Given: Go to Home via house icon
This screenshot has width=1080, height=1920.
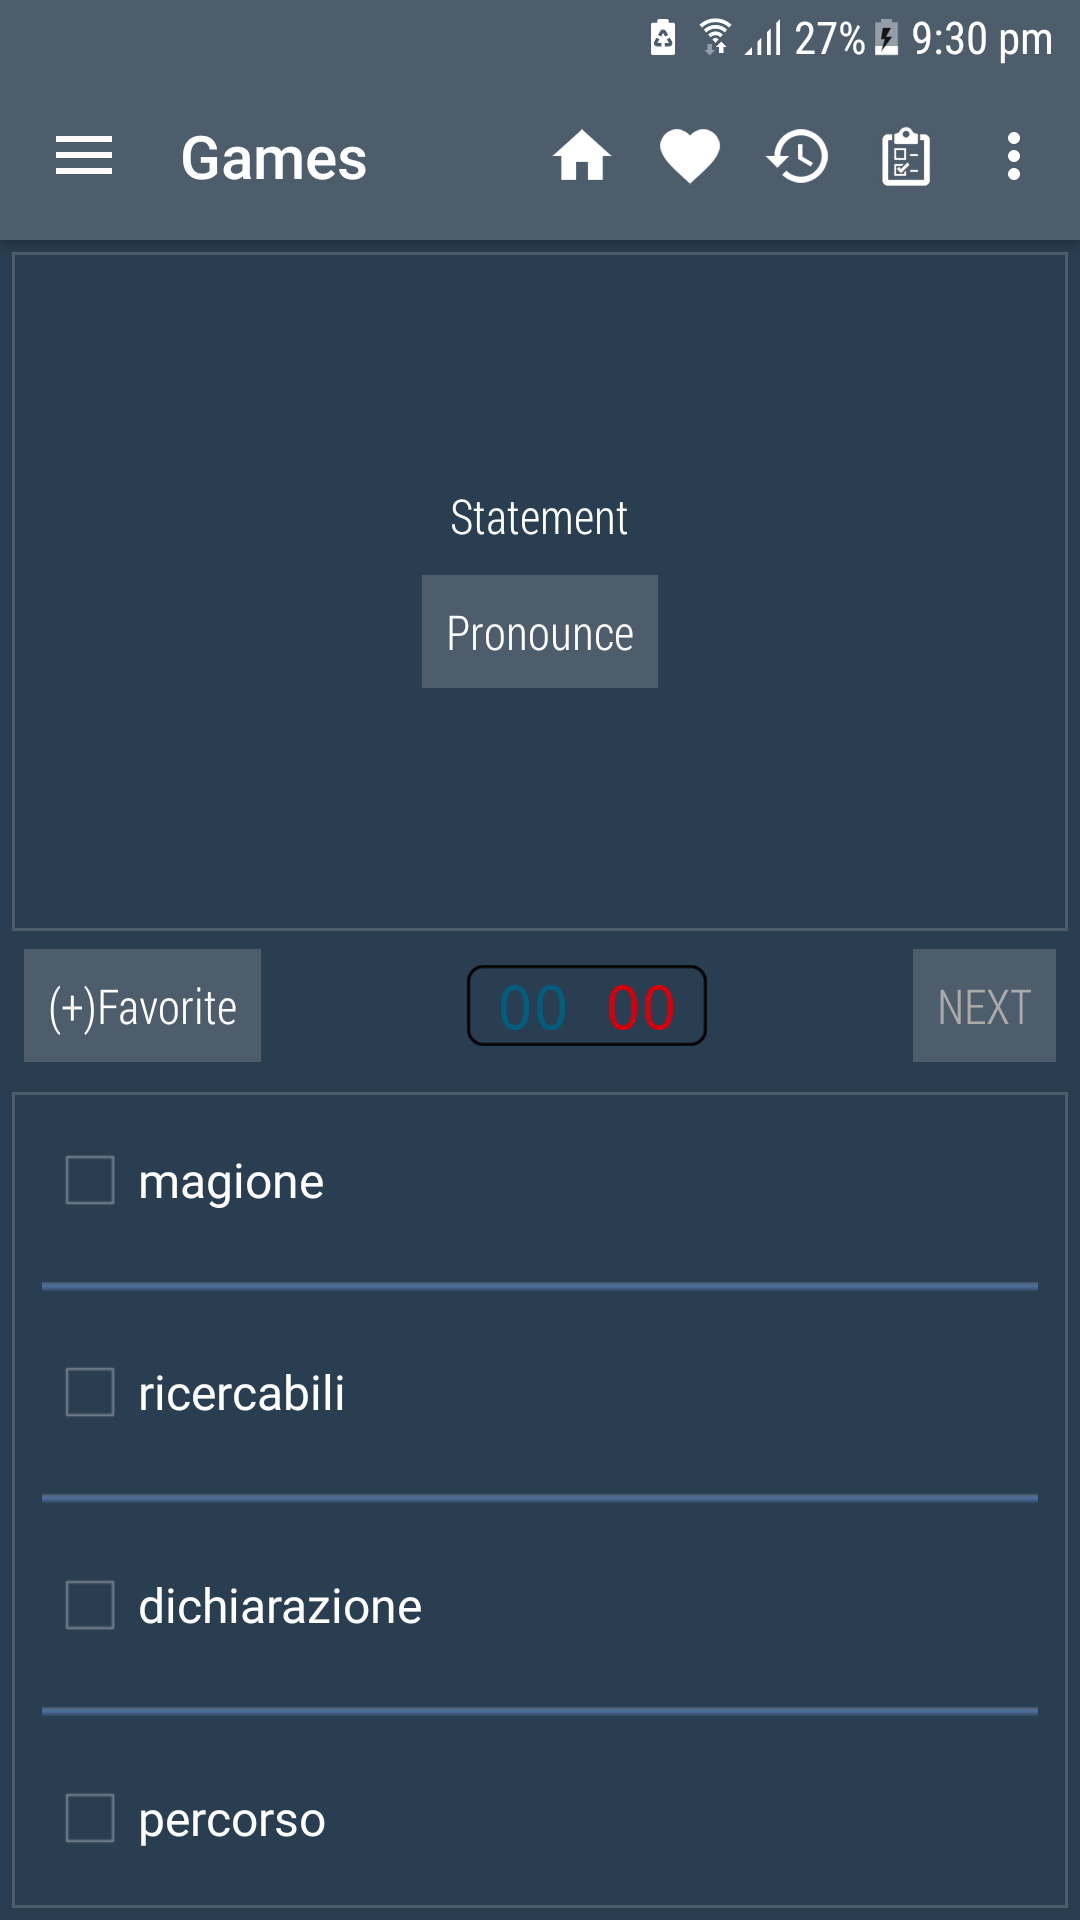Looking at the screenshot, I should (582, 157).
